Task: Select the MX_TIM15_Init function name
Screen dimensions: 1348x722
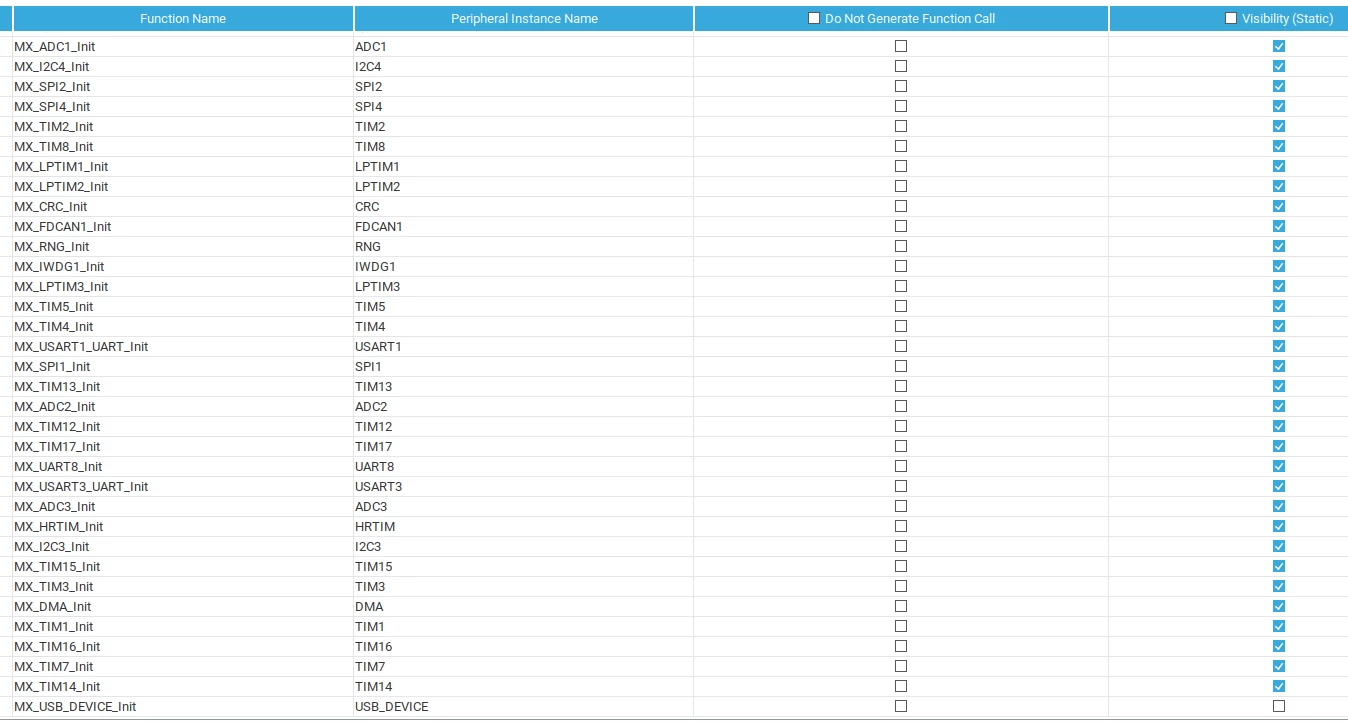Action: (x=57, y=566)
